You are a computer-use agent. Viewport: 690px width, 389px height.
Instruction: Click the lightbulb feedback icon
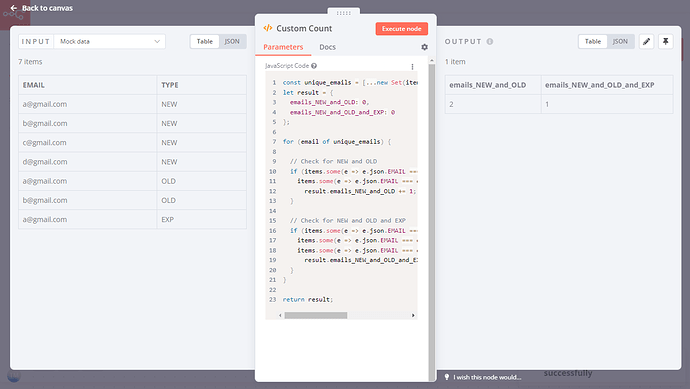447,377
